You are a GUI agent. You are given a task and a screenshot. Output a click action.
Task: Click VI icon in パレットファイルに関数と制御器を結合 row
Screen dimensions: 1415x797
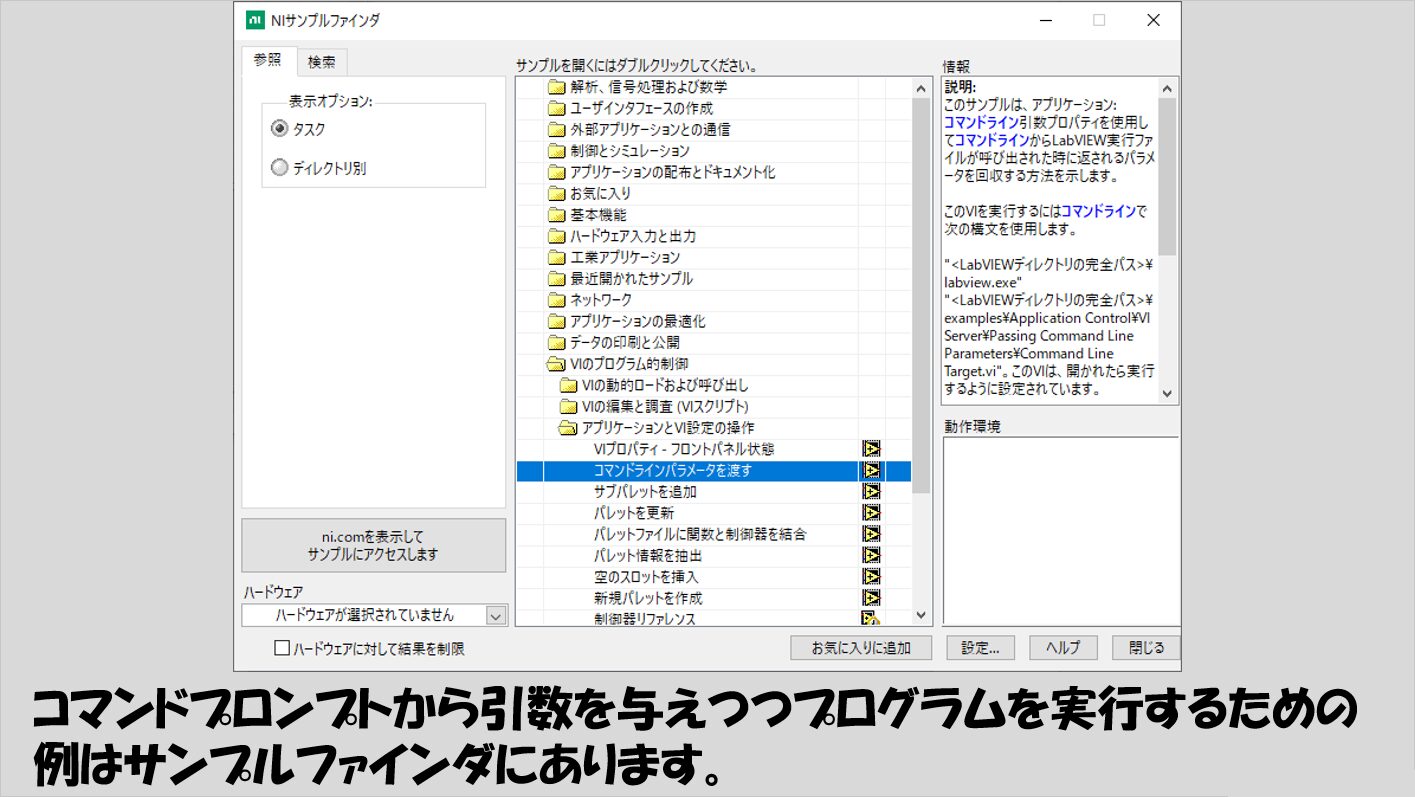pos(871,534)
